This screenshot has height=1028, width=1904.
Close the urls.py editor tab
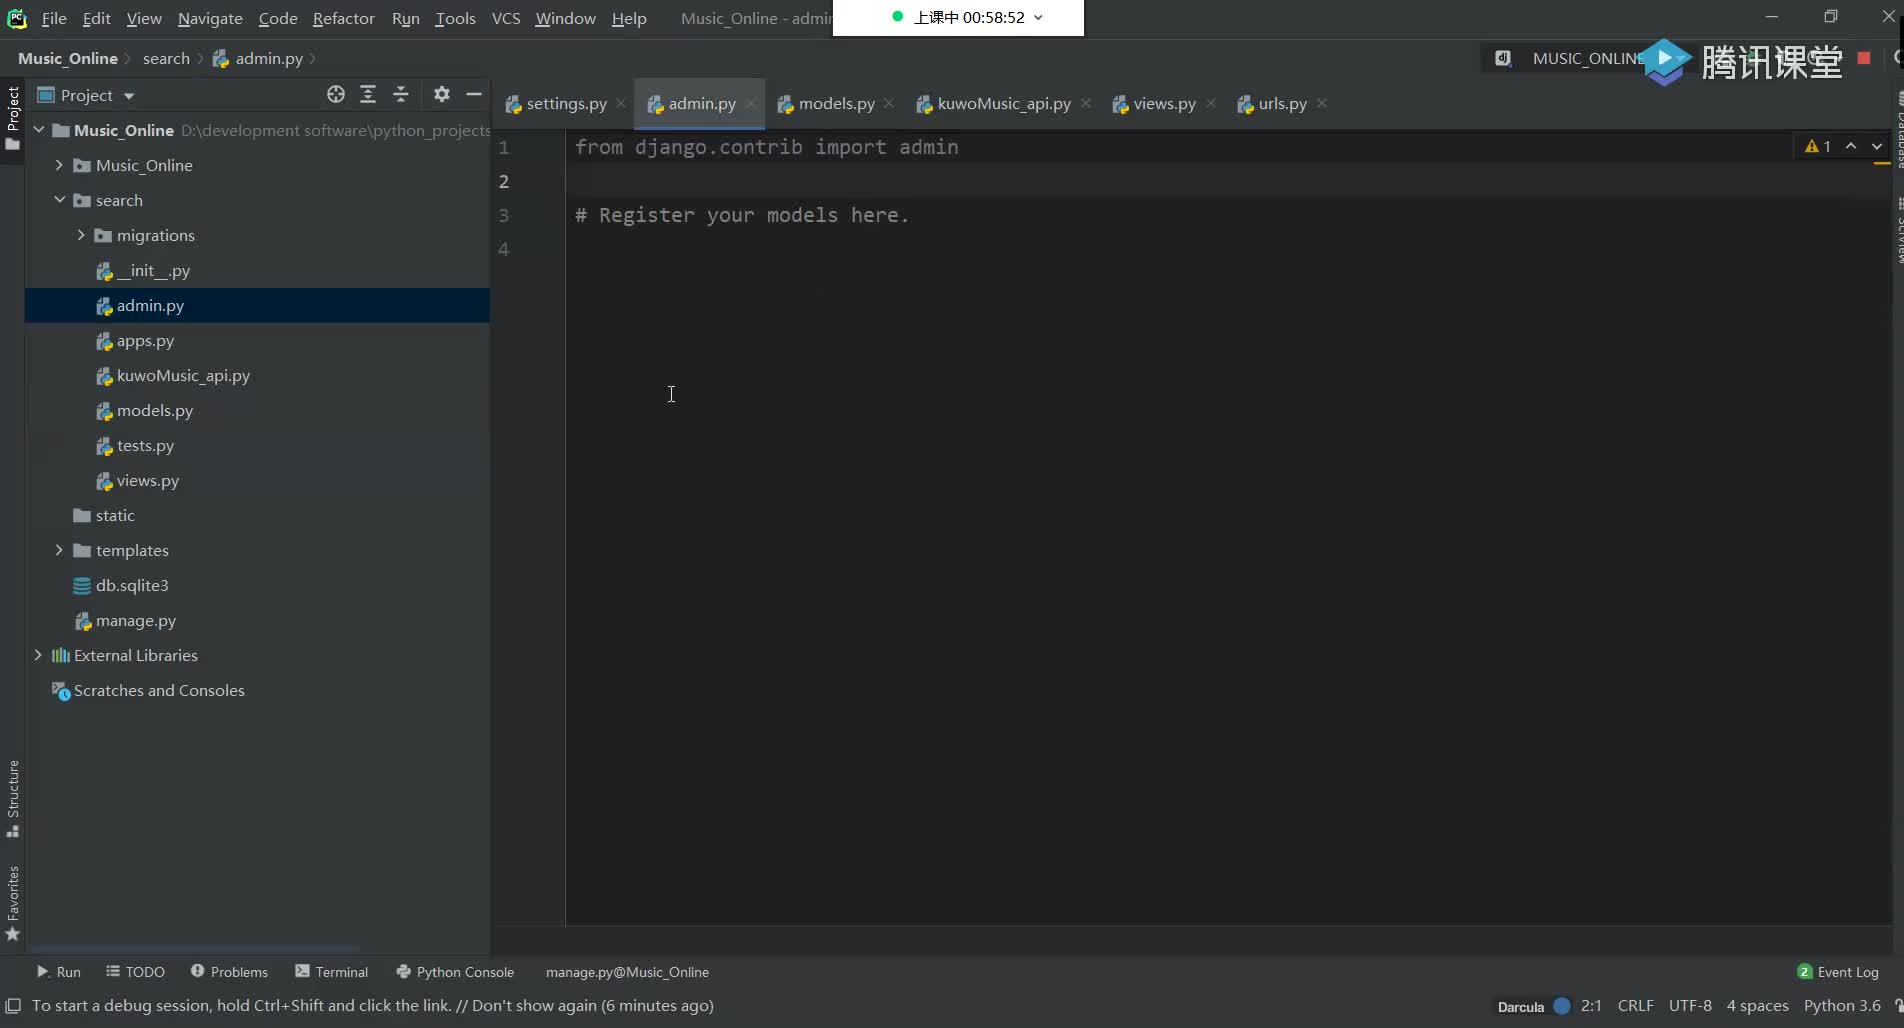coord(1322,104)
